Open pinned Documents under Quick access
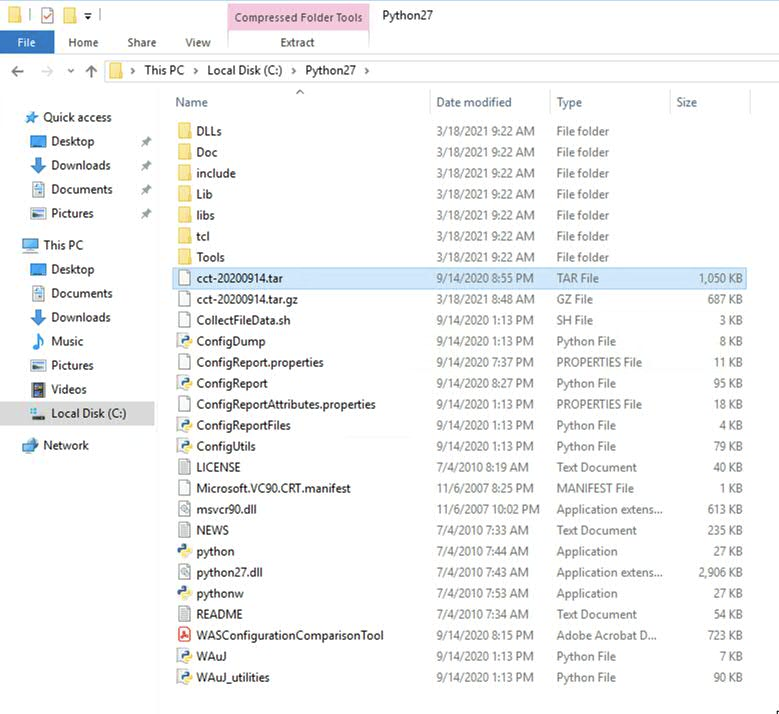This screenshot has width=779, height=714. click(x=81, y=189)
